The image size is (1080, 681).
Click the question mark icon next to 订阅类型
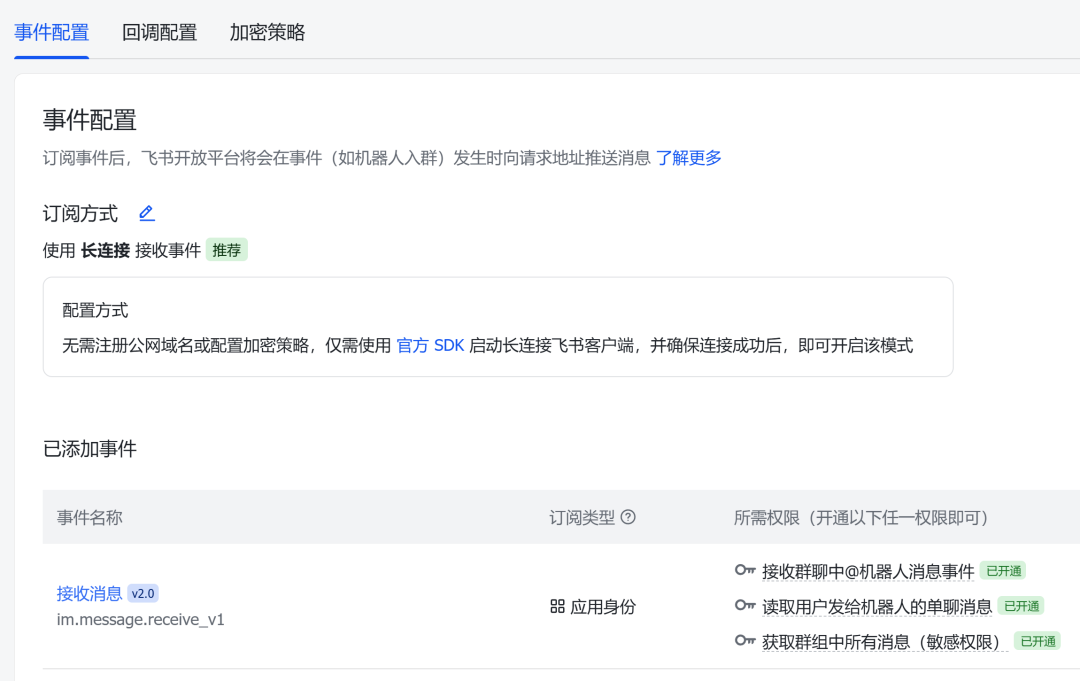[628, 517]
